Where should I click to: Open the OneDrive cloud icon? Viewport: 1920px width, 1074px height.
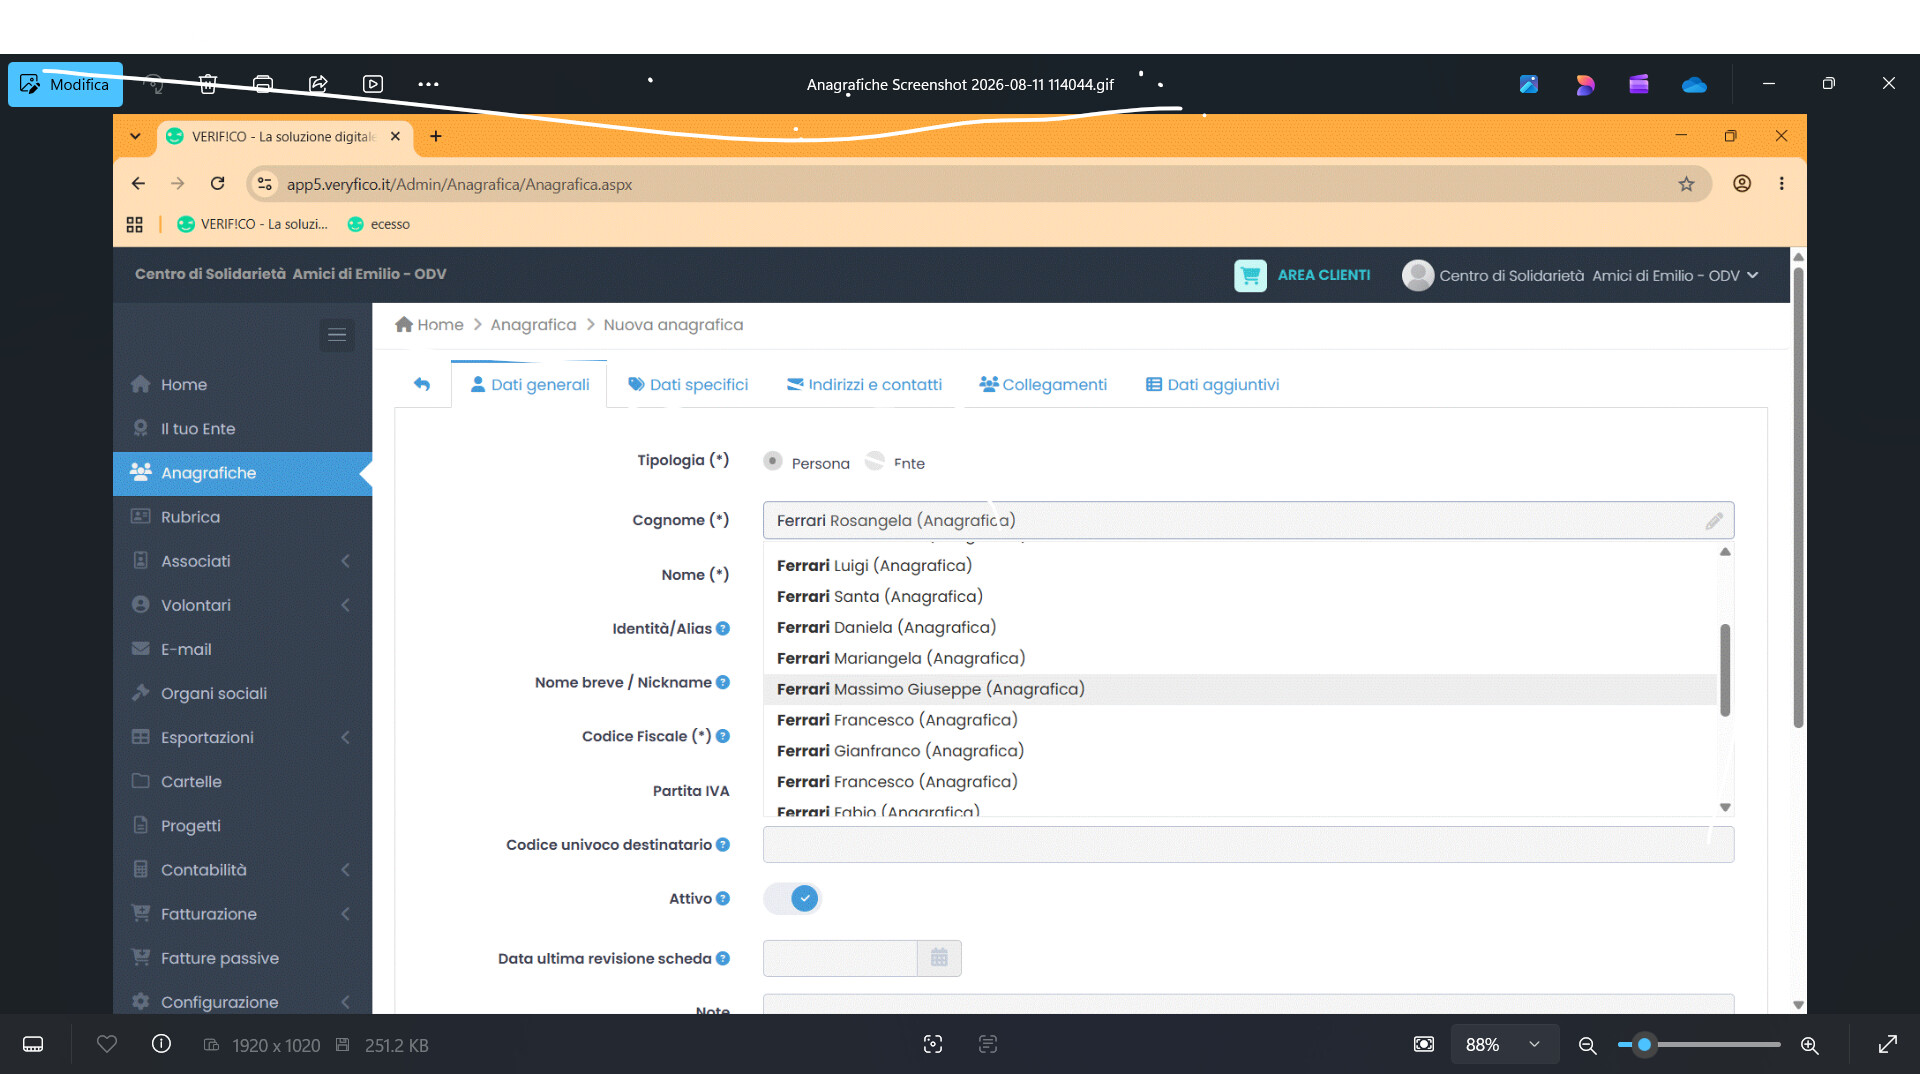point(1694,84)
